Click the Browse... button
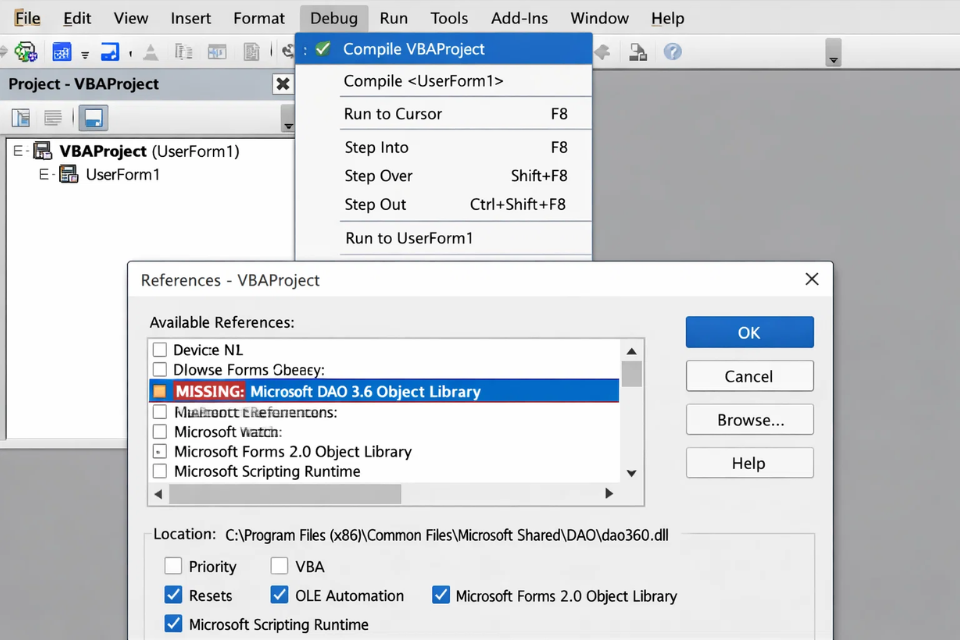This screenshot has height=640, width=960. pos(749,420)
